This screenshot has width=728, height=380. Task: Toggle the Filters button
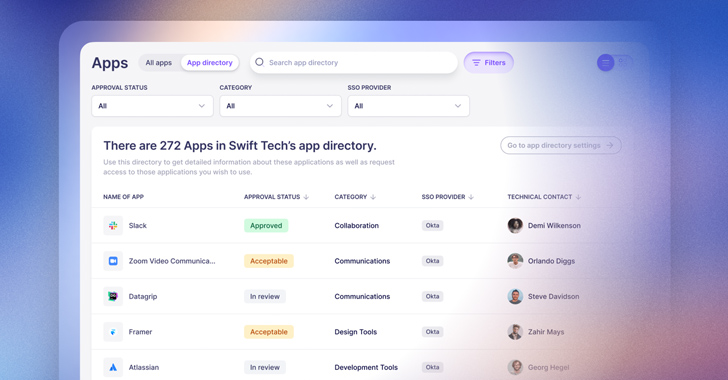[488, 63]
